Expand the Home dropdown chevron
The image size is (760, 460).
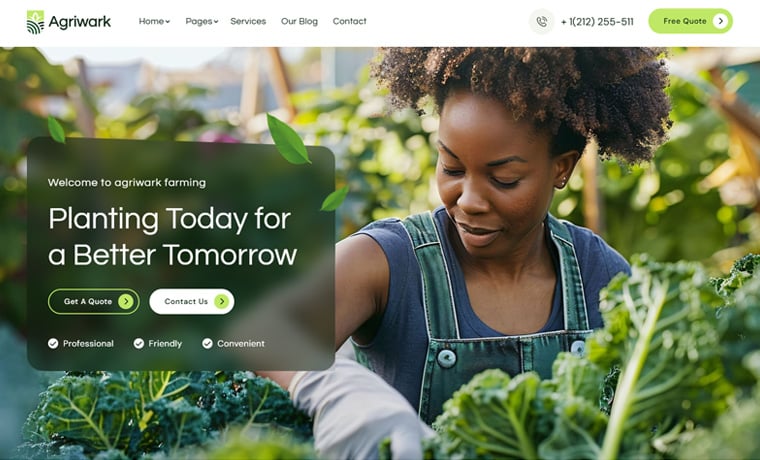[x=168, y=22]
